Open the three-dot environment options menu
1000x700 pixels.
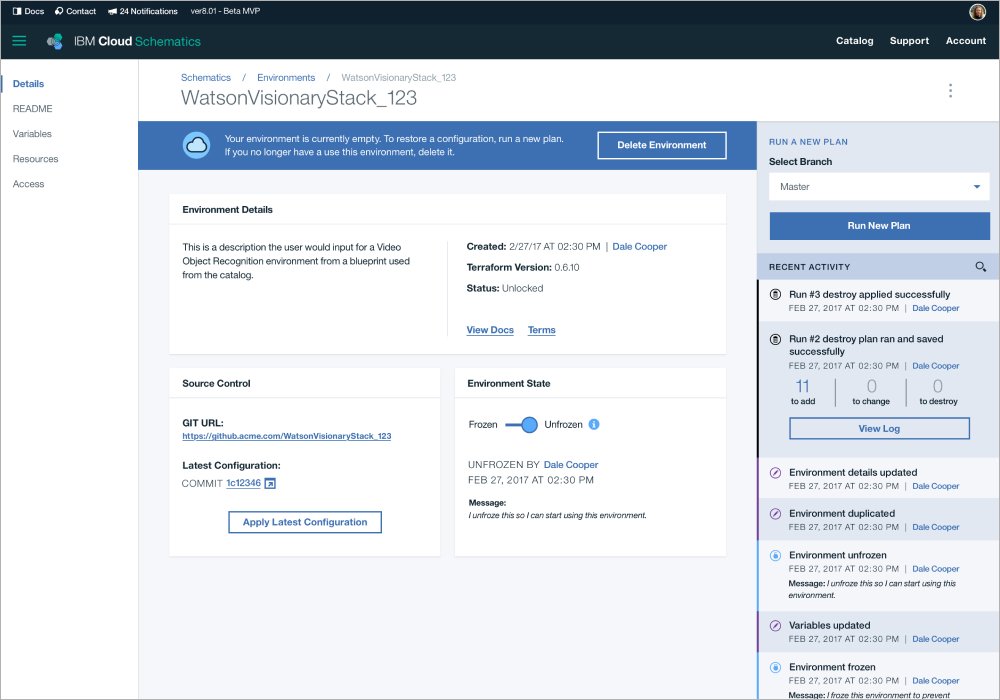point(950,91)
